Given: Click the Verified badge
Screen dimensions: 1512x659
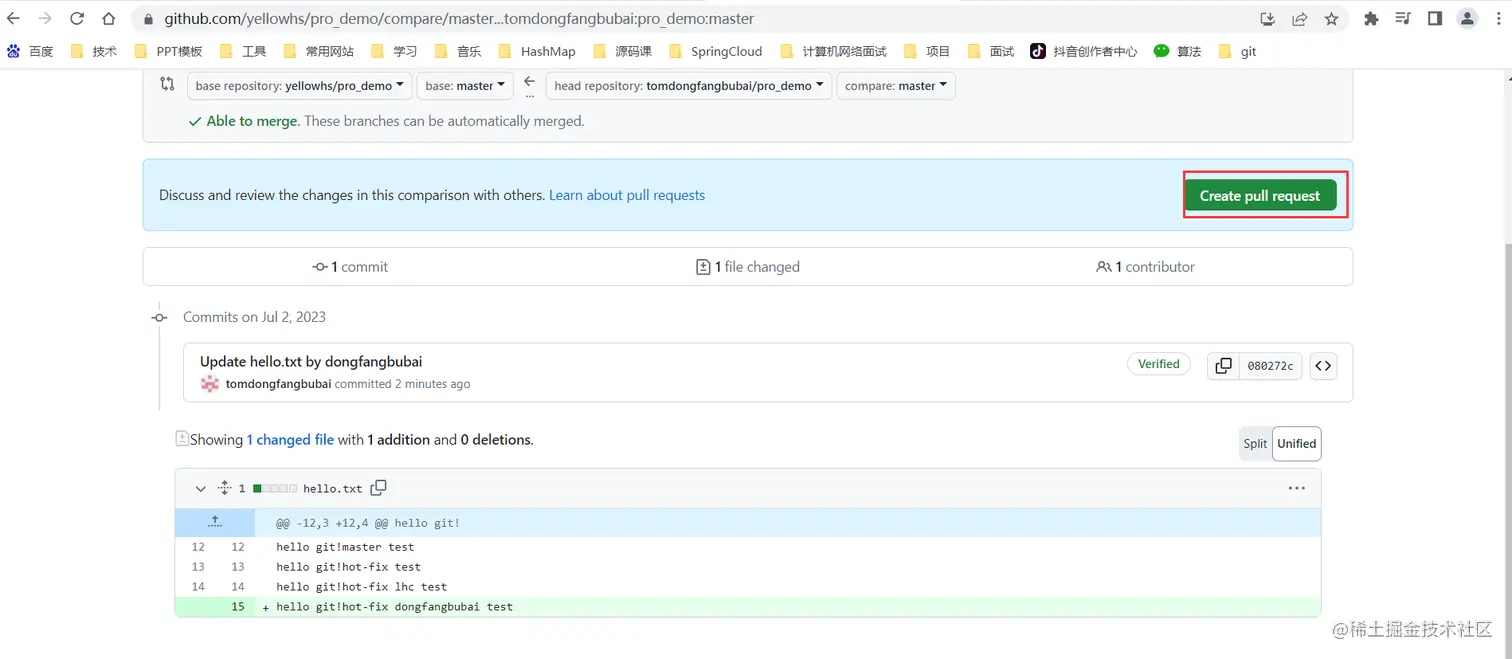Looking at the screenshot, I should point(1159,364).
